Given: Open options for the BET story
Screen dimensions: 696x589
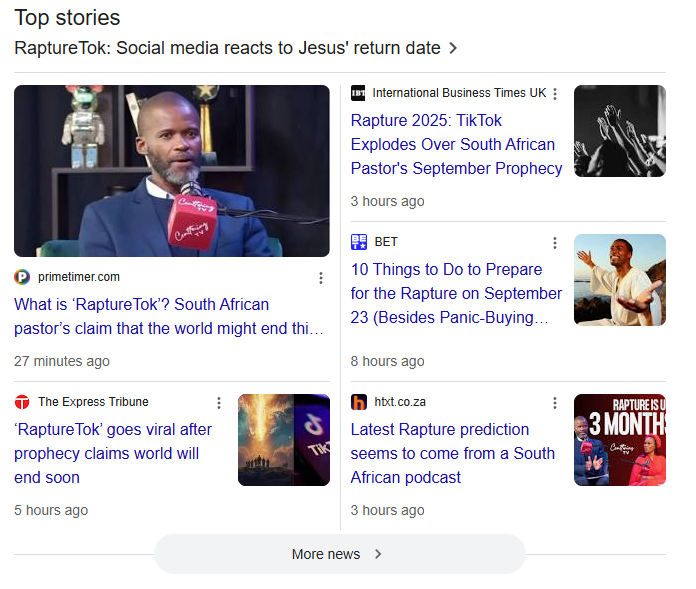Looking at the screenshot, I should [x=555, y=243].
